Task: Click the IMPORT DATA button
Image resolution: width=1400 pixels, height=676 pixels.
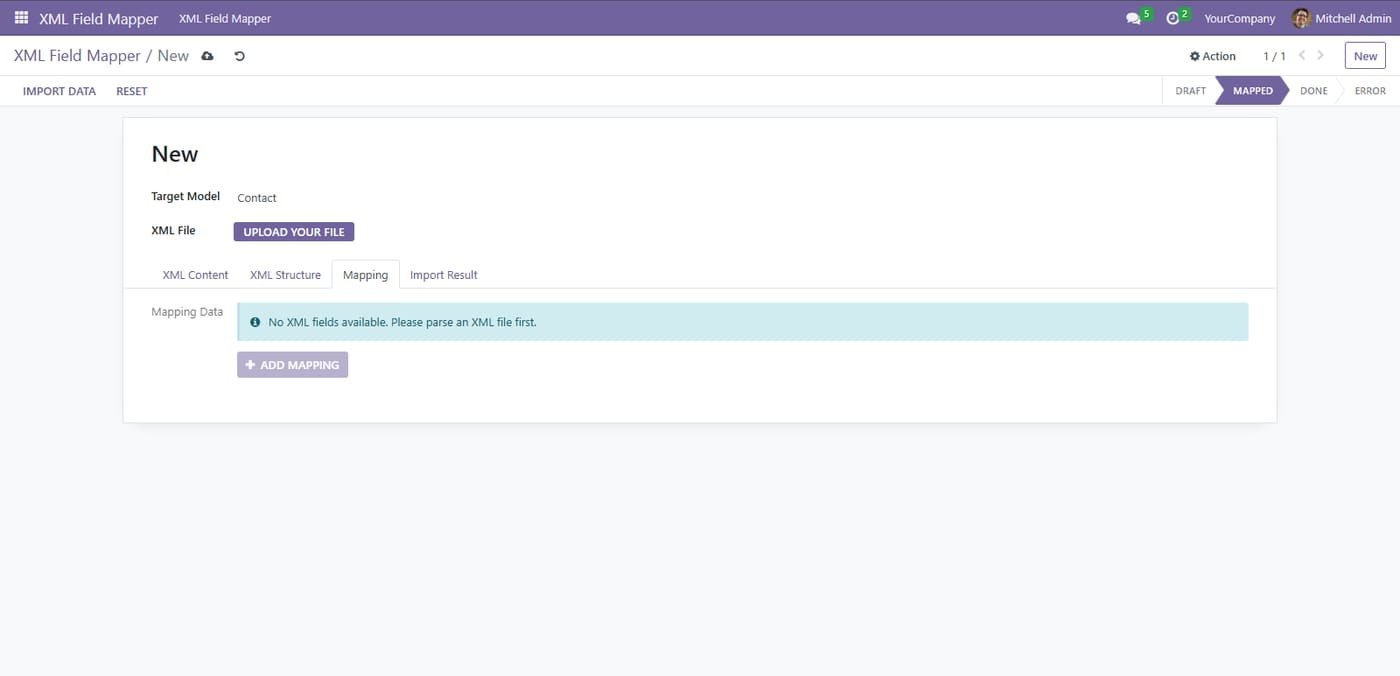Action: (x=60, y=91)
